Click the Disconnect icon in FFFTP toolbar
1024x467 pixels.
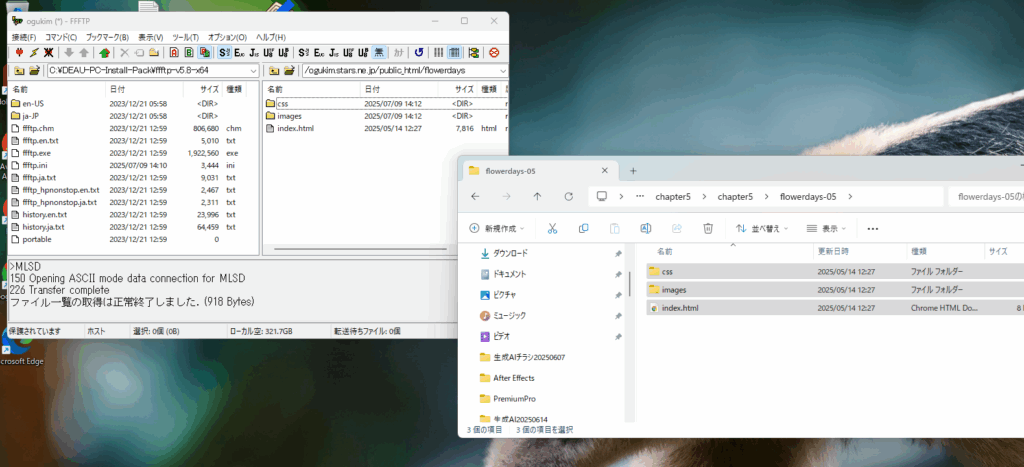click(x=48, y=52)
